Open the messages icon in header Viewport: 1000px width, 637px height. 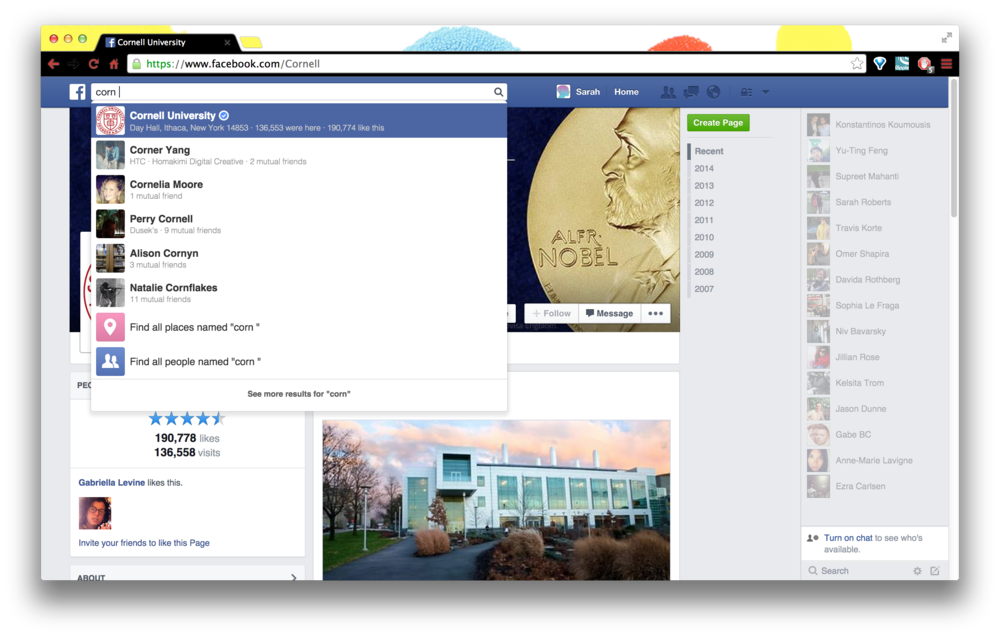point(691,92)
